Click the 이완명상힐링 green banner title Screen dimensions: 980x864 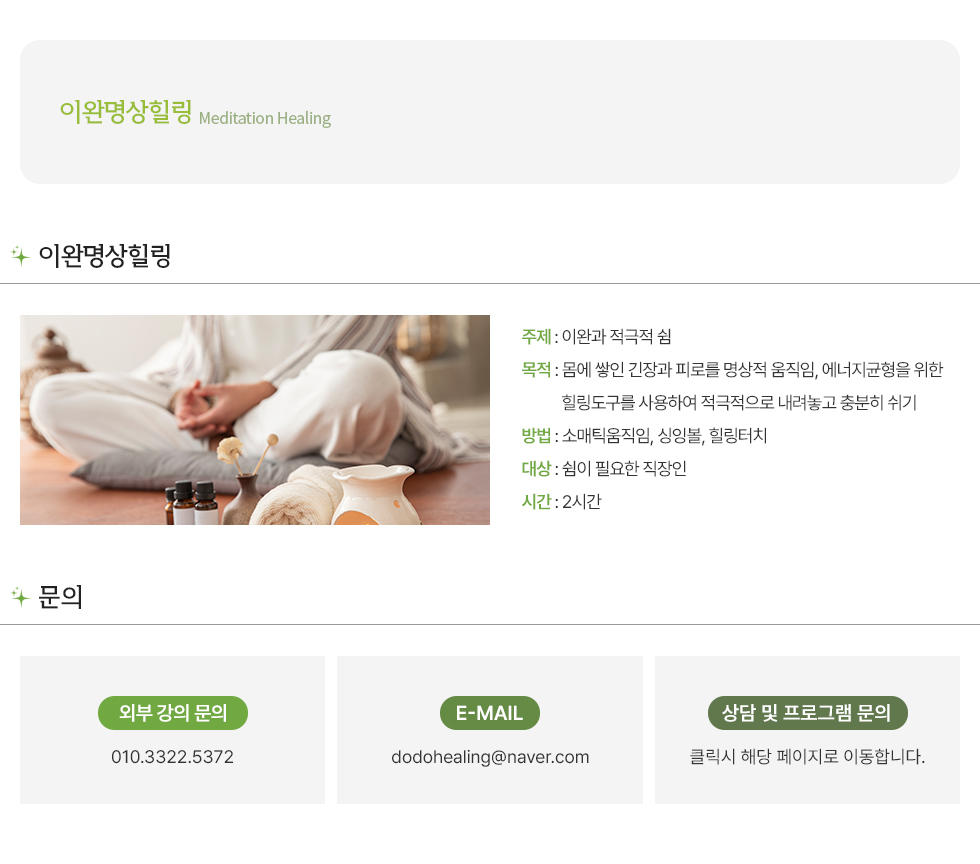[x=126, y=112]
